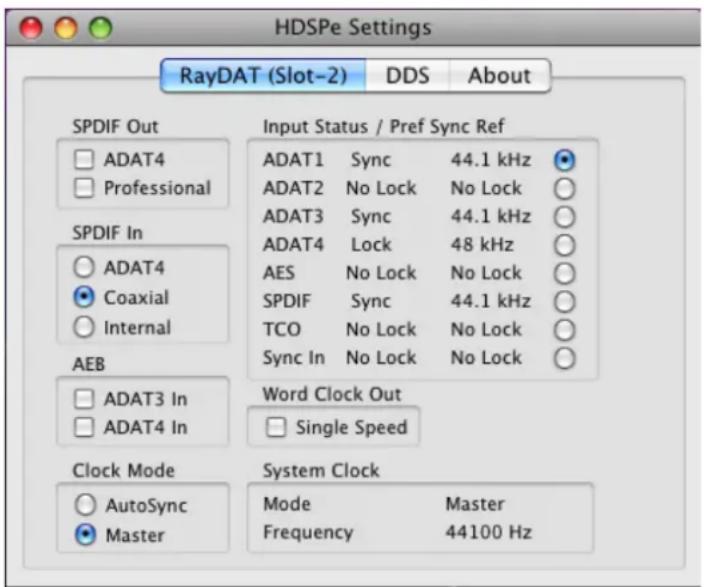The width and height of the screenshot is (704, 587).
Task: Enable ADAT3 In checkbox under AEB
Action: point(84,399)
